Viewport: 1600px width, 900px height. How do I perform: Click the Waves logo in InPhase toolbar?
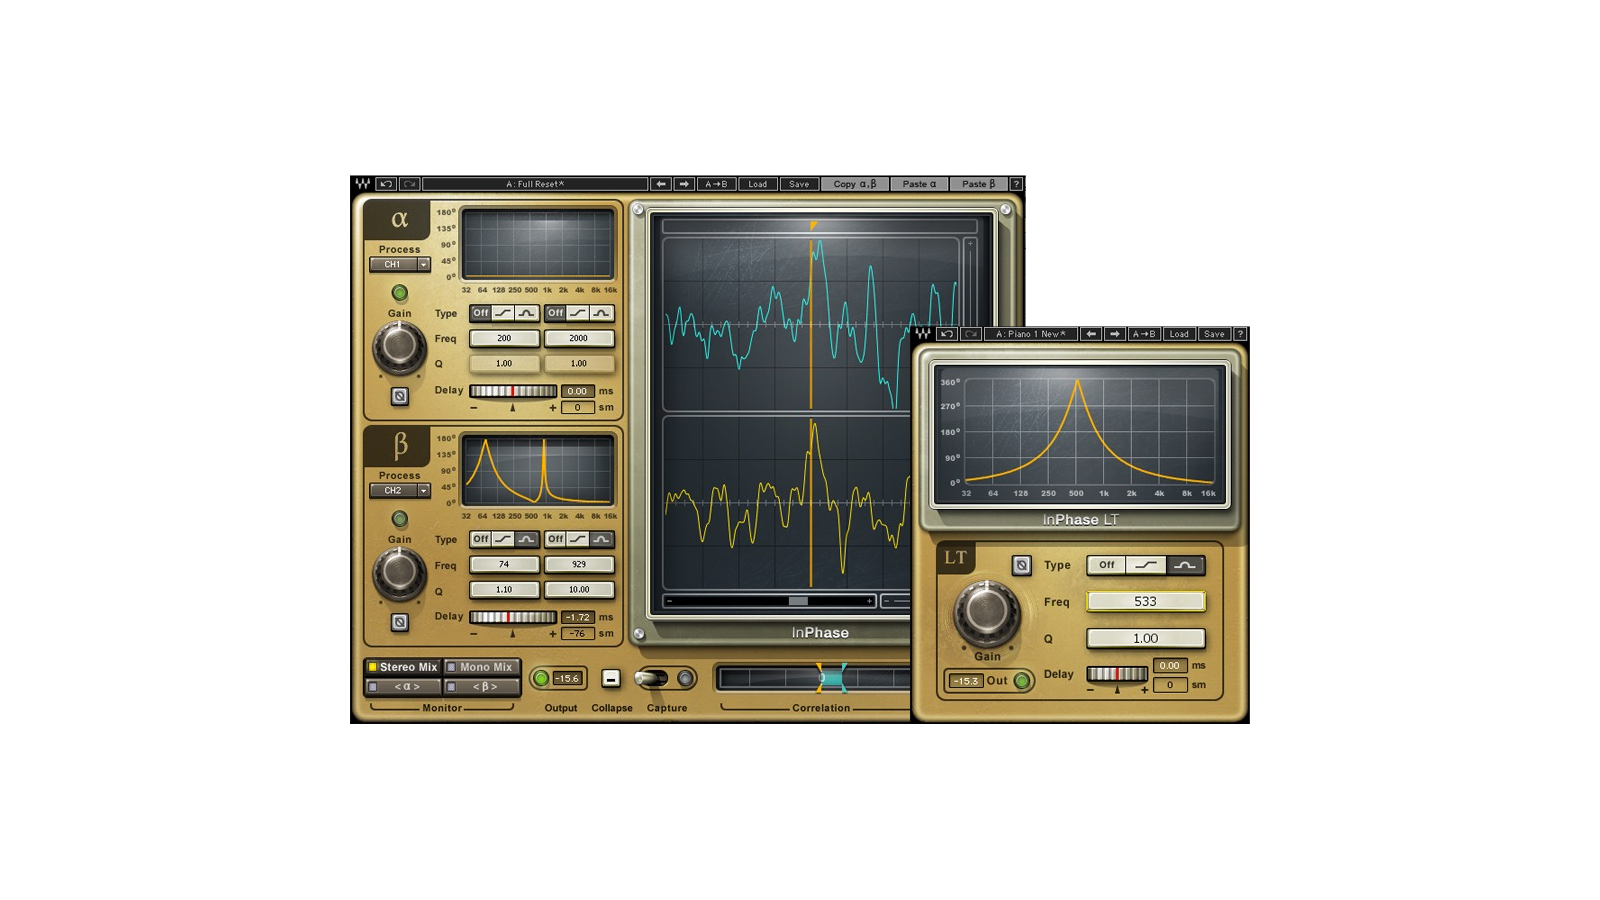point(362,184)
